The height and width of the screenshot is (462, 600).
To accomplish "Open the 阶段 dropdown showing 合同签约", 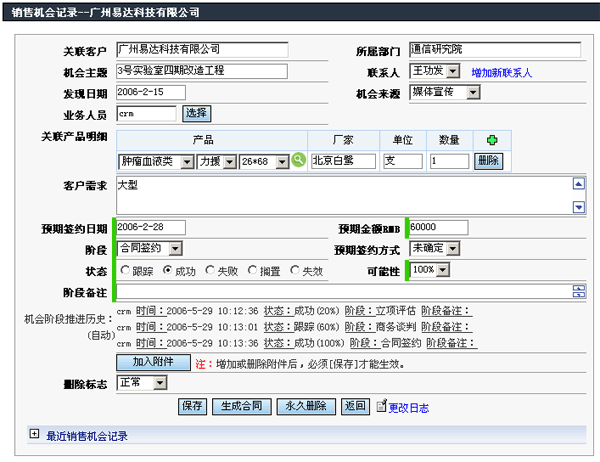I will 150,248.
